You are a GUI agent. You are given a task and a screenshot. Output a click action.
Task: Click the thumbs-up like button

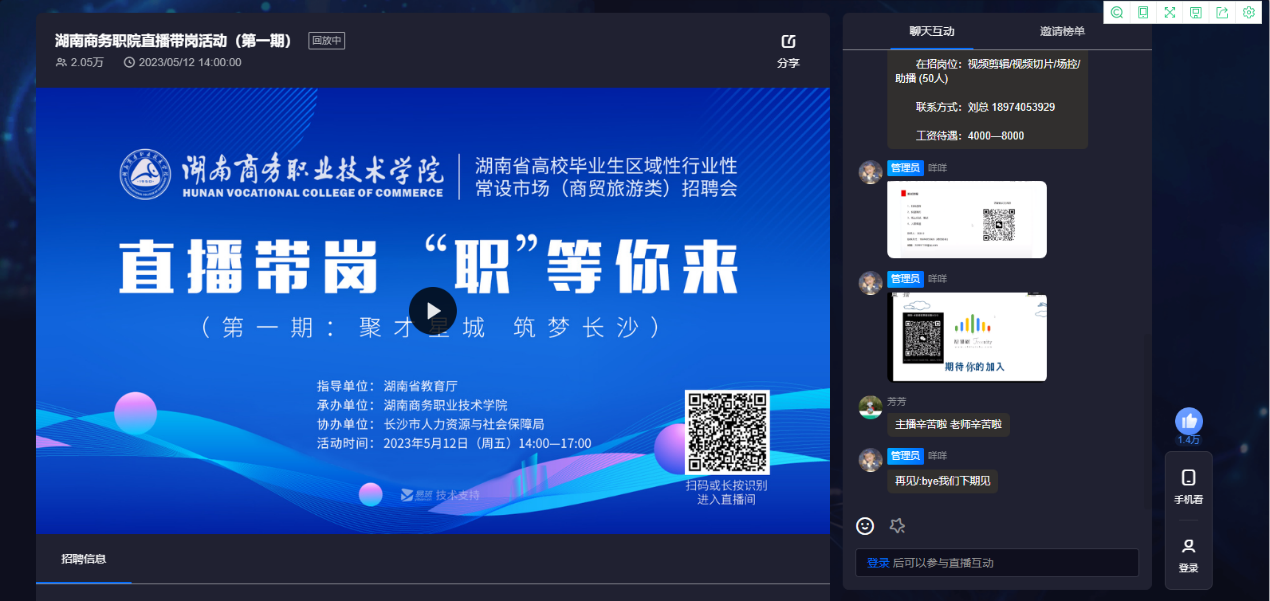(1188, 421)
